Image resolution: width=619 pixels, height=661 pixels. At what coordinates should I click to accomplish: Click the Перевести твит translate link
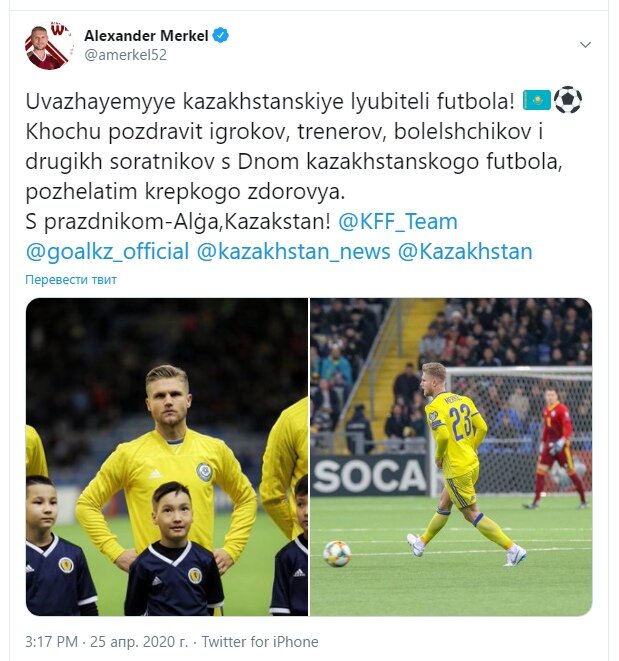pyautogui.click(x=71, y=279)
